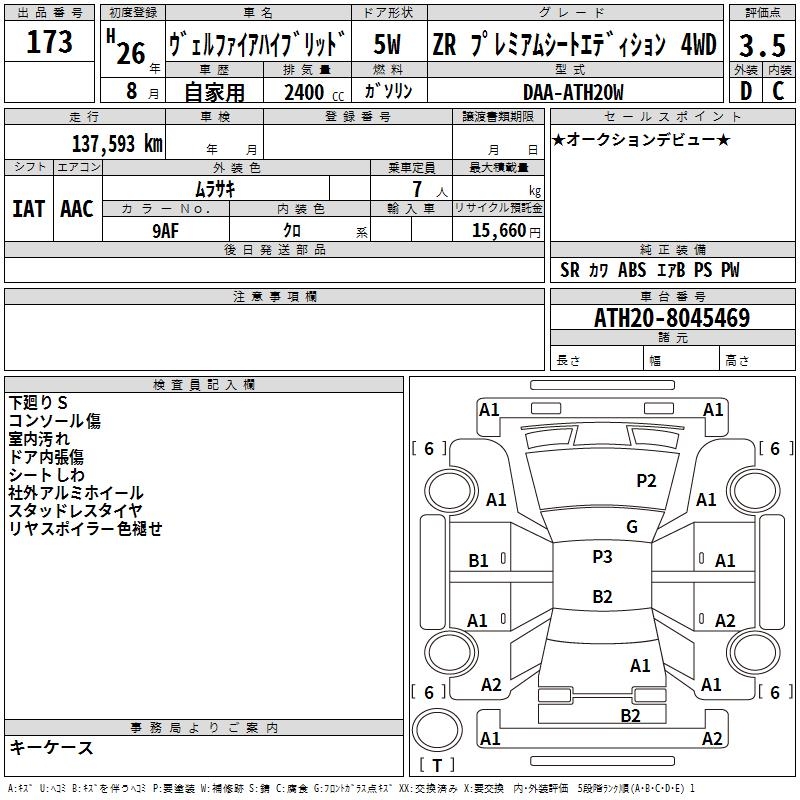This screenshot has height=800, width=800.
Task: Click inspector note ドア内張傷
Action: 46,457
